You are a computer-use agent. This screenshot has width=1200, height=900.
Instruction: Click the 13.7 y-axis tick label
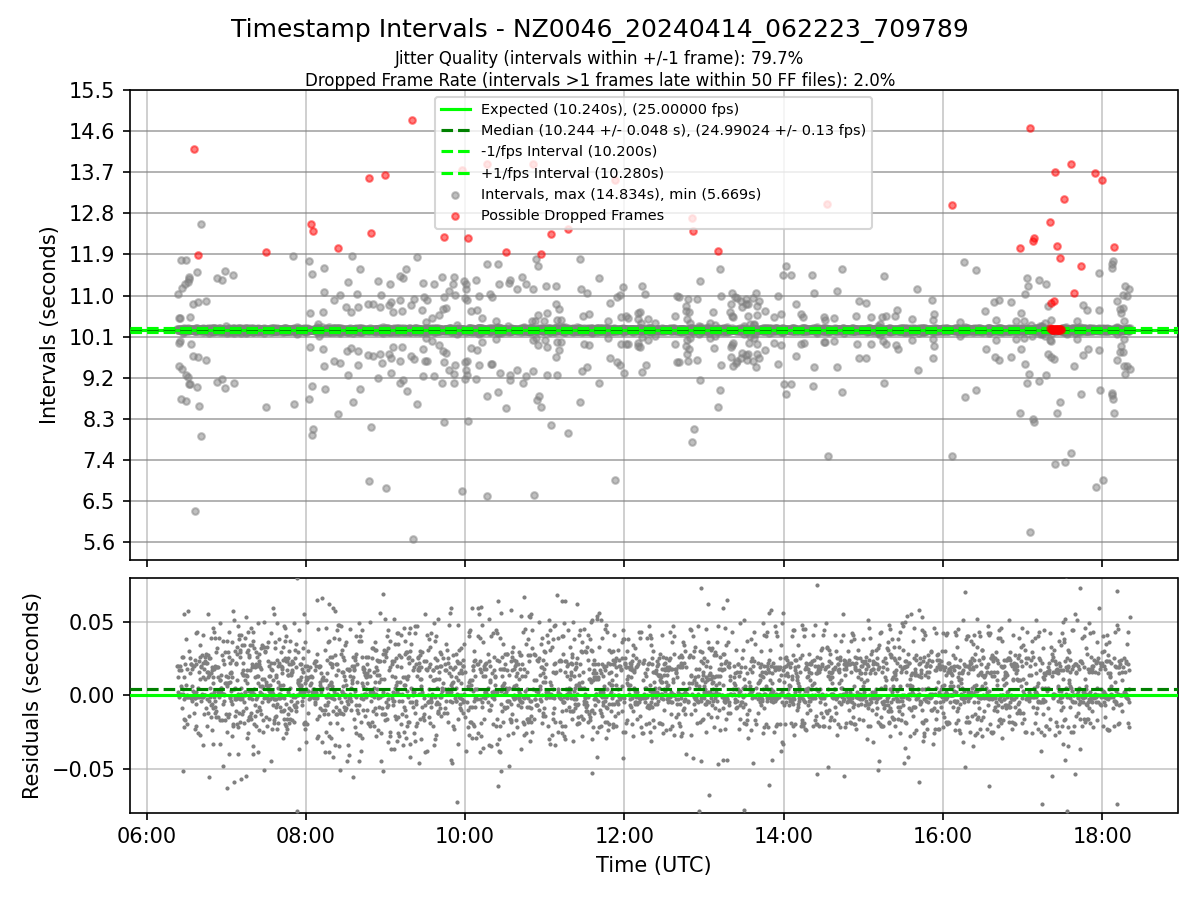[x=94, y=172]
